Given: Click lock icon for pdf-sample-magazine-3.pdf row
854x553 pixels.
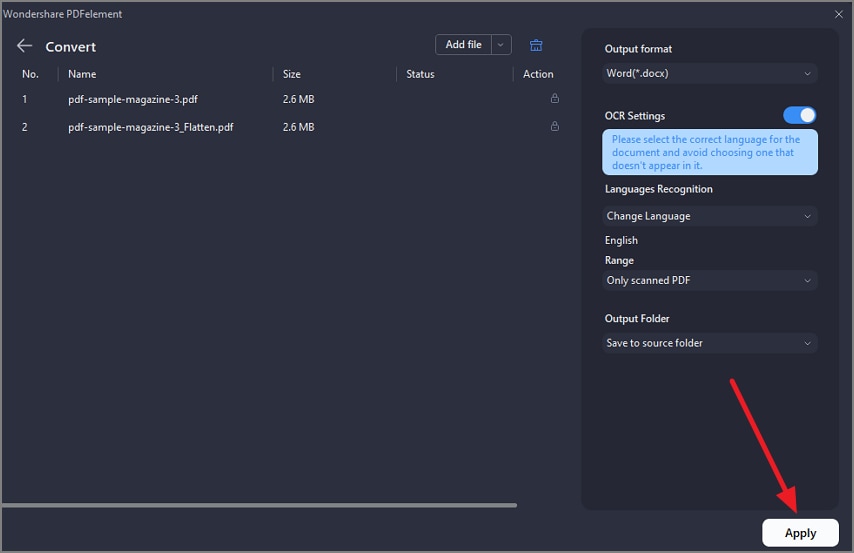Looking at the screenshot, I should pyautogui.click(x=554, y=99).
